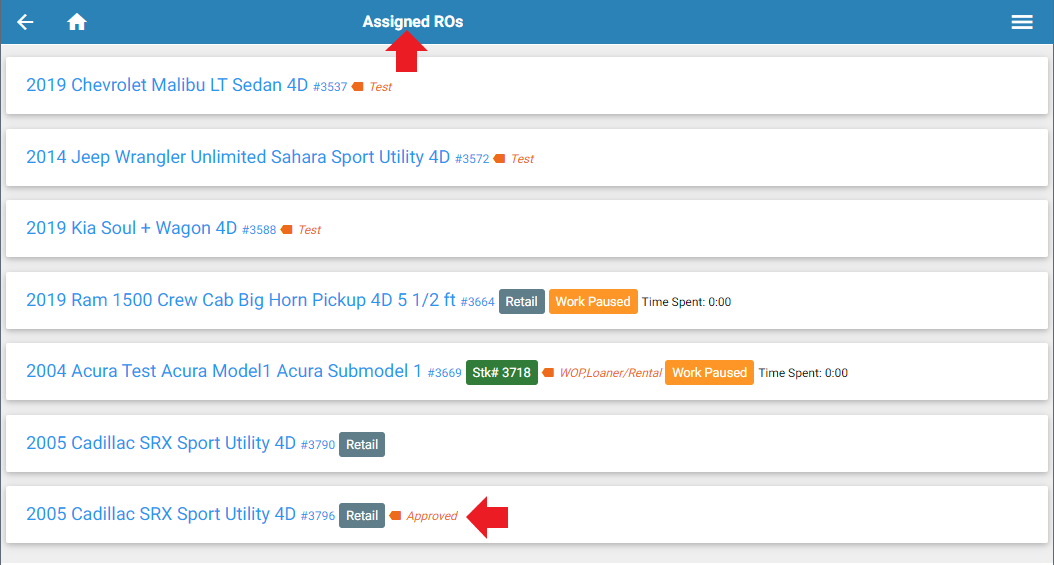Click Time Spent: 0:00 on Acura row
Viewport: 1054px width, 565px height.
click(x=803, y=373)
